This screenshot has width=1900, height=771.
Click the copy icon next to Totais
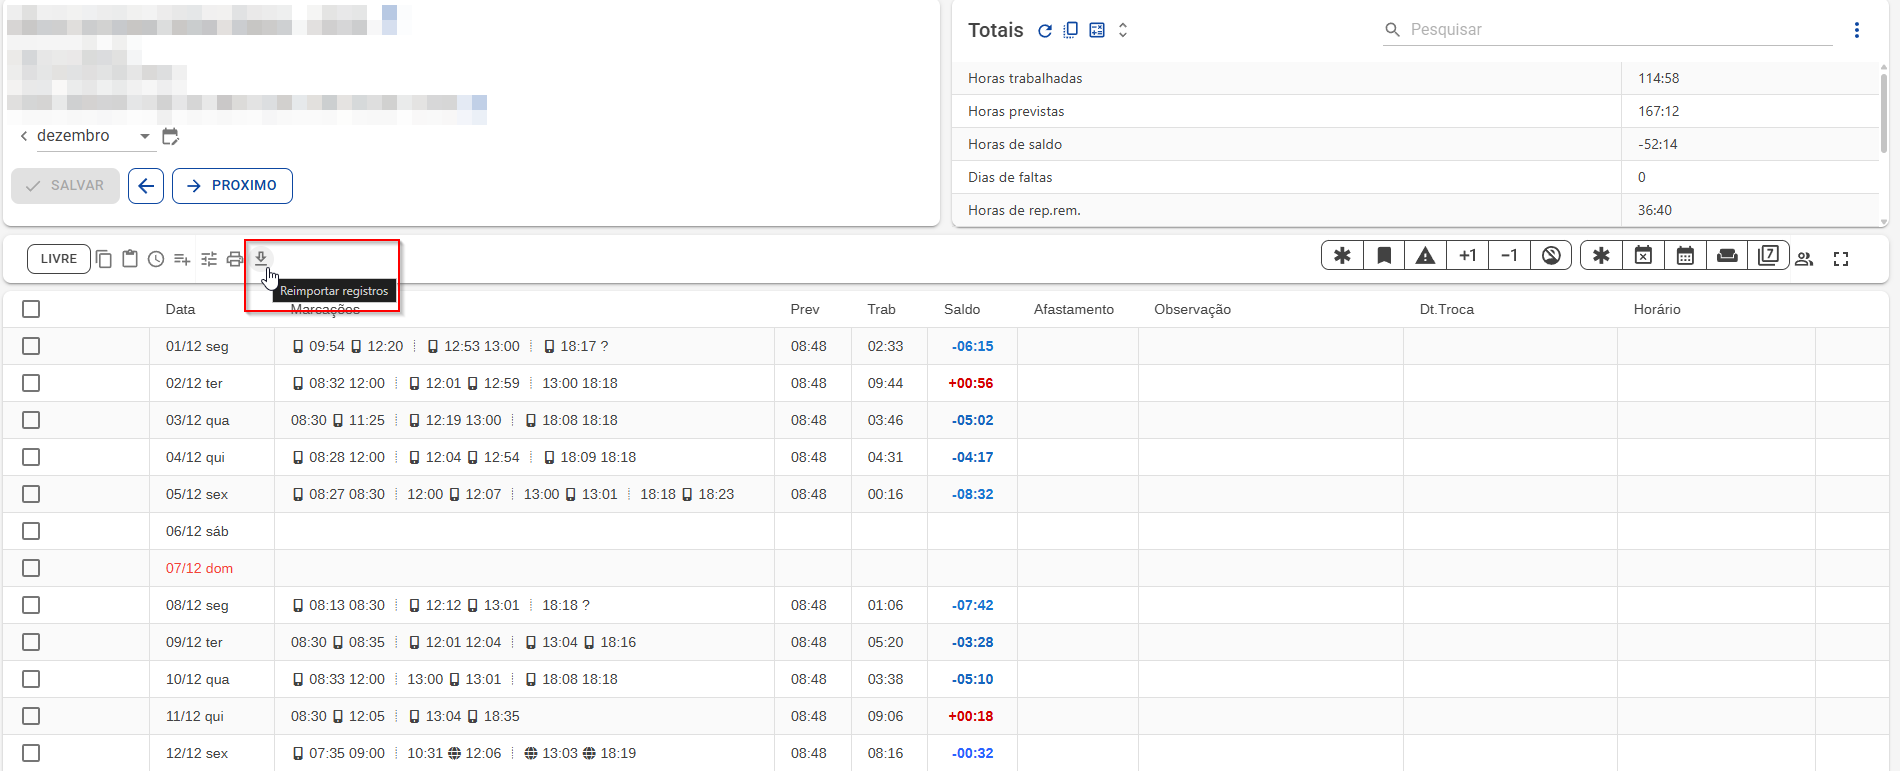[1071, 30]
